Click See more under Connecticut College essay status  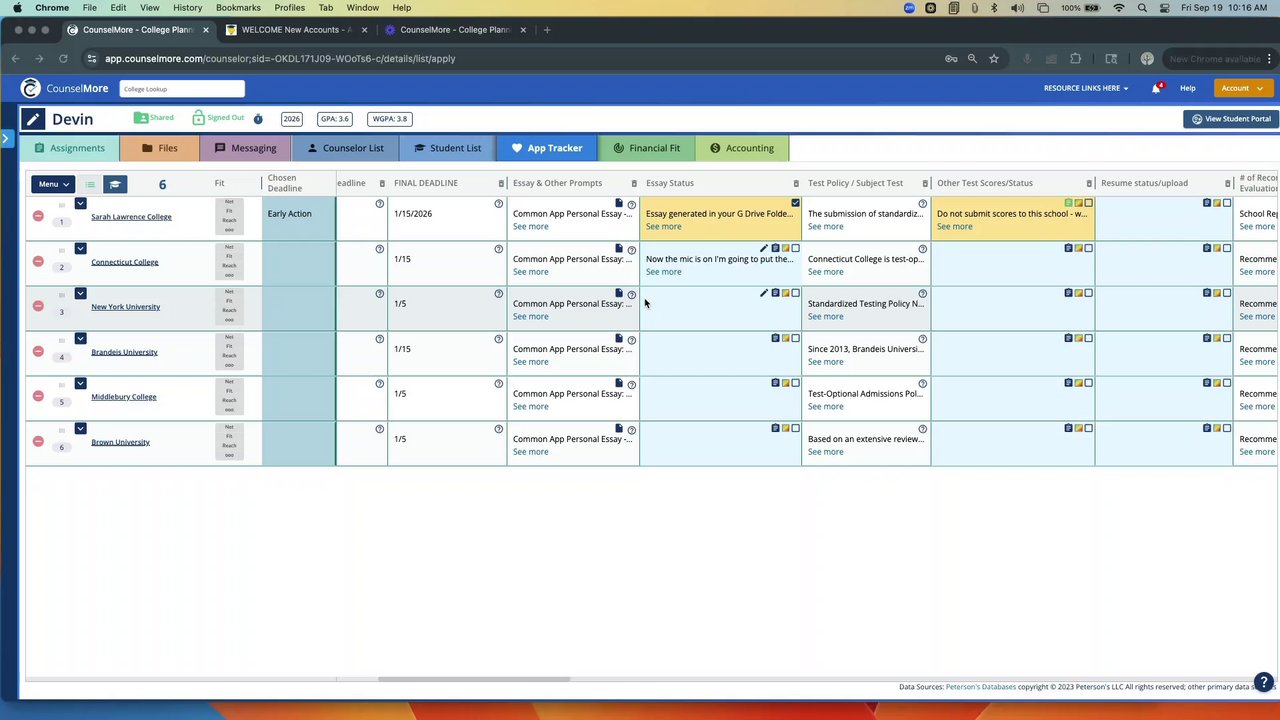point(663,272)
